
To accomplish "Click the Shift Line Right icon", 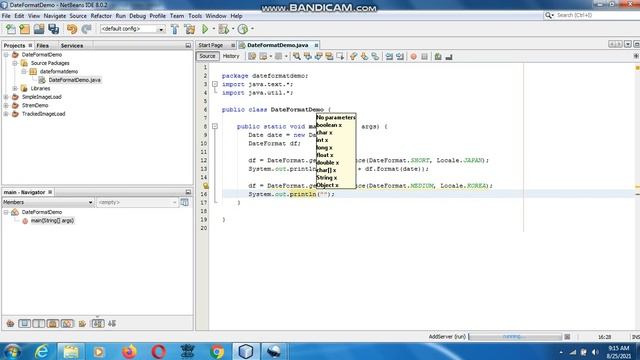I will point(400,57).
